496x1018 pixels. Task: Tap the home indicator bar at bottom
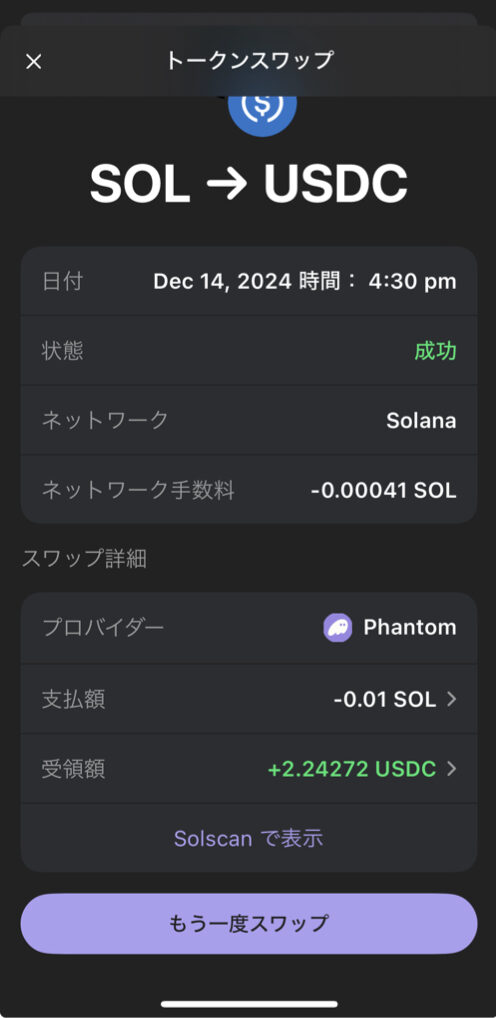coord(249,1004)
